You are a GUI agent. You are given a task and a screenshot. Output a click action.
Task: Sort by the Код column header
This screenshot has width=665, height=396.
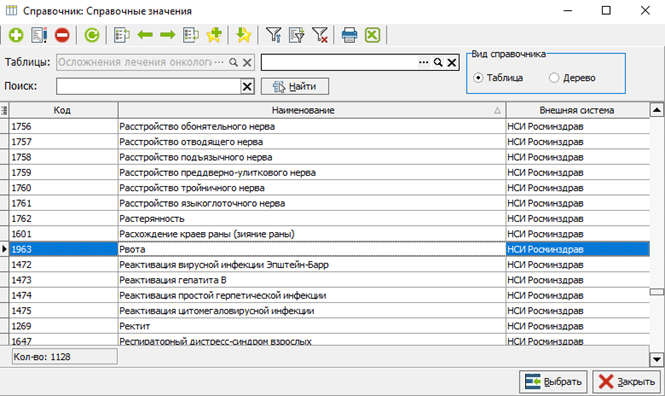click(x=63, y=110)
